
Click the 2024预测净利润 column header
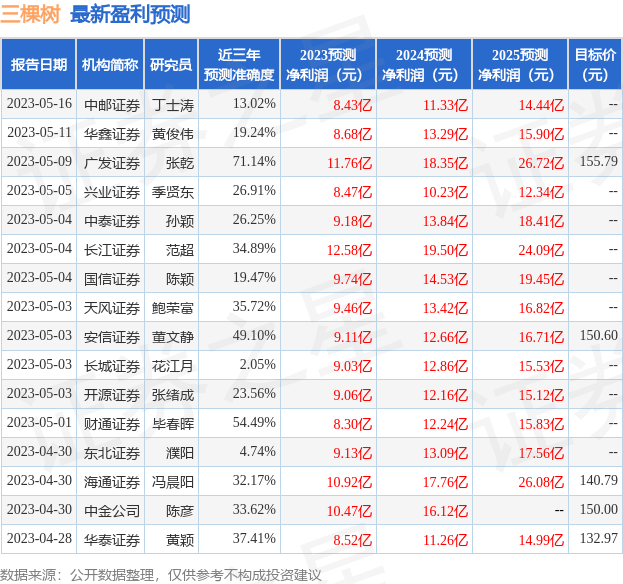pos(424,65)
